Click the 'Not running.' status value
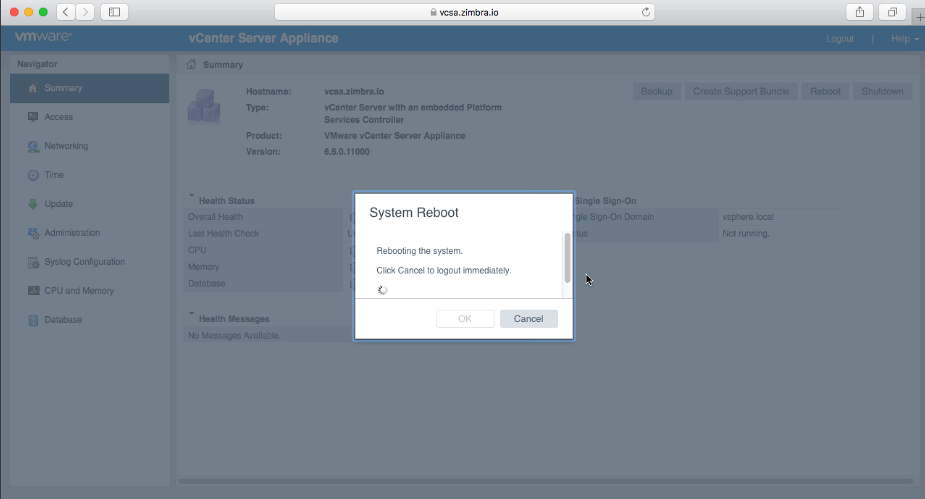Screen dimensions: 925x499 point(746,234)
